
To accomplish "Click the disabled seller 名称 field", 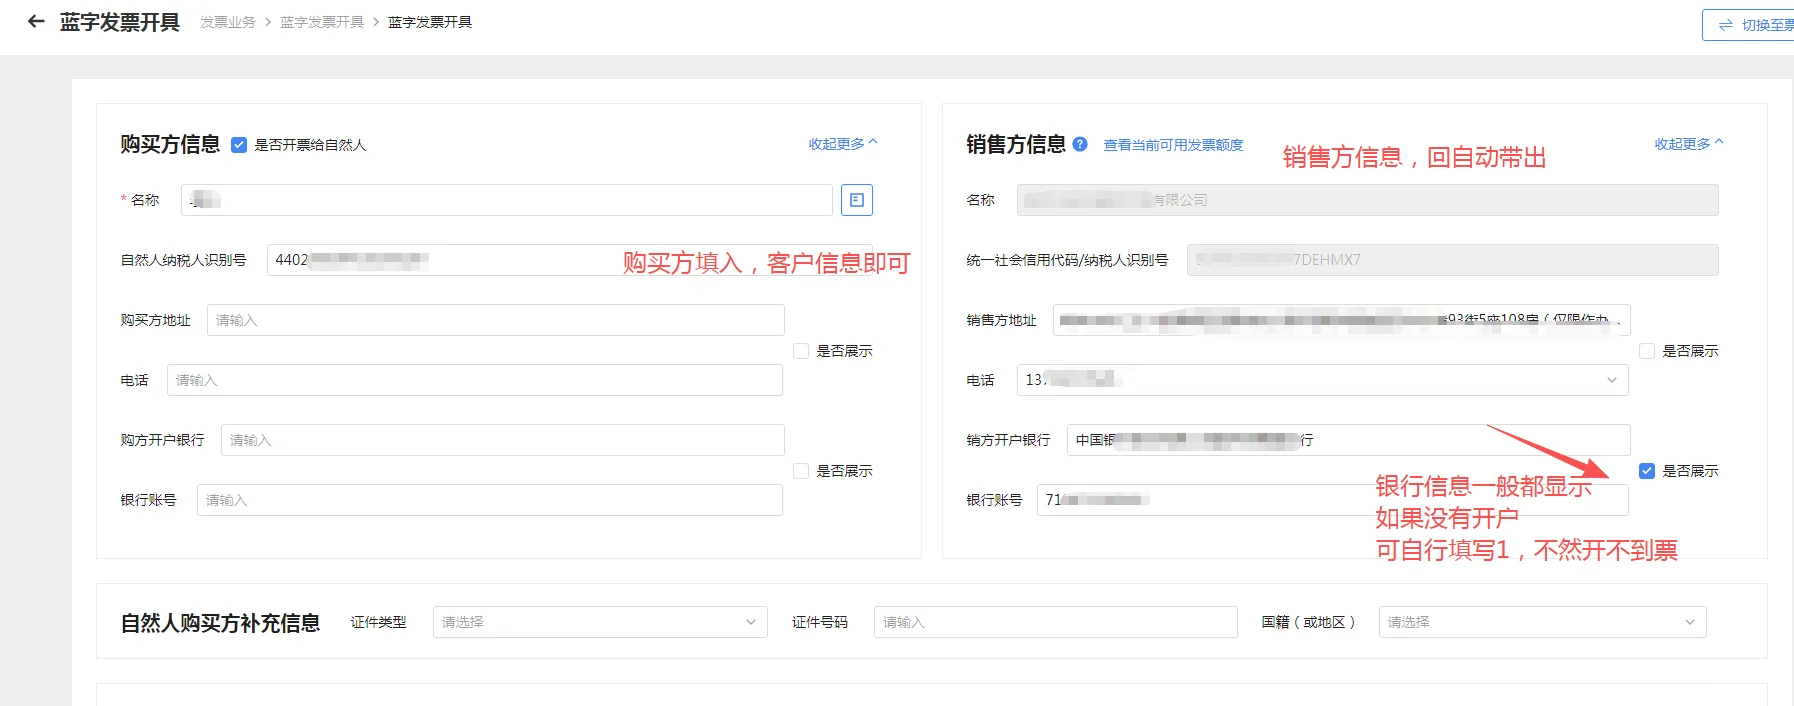I will (x=1368, y=200).
